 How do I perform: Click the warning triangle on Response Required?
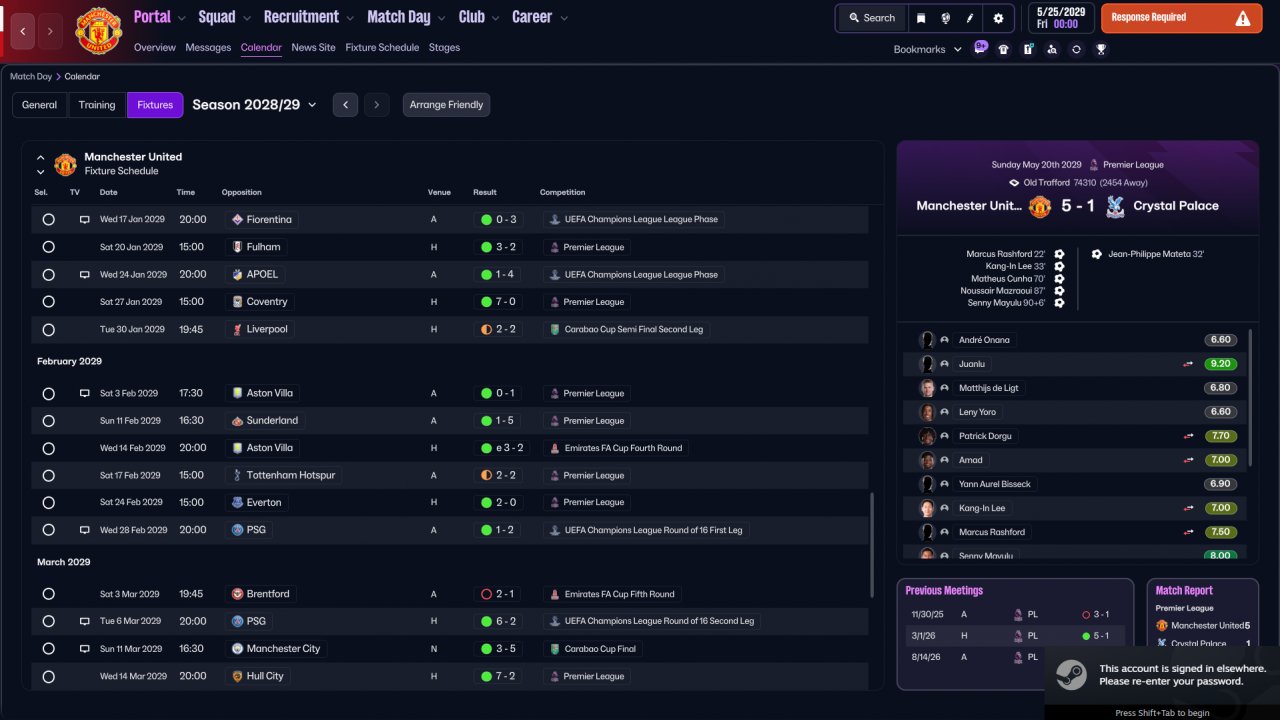point(1243,18)
